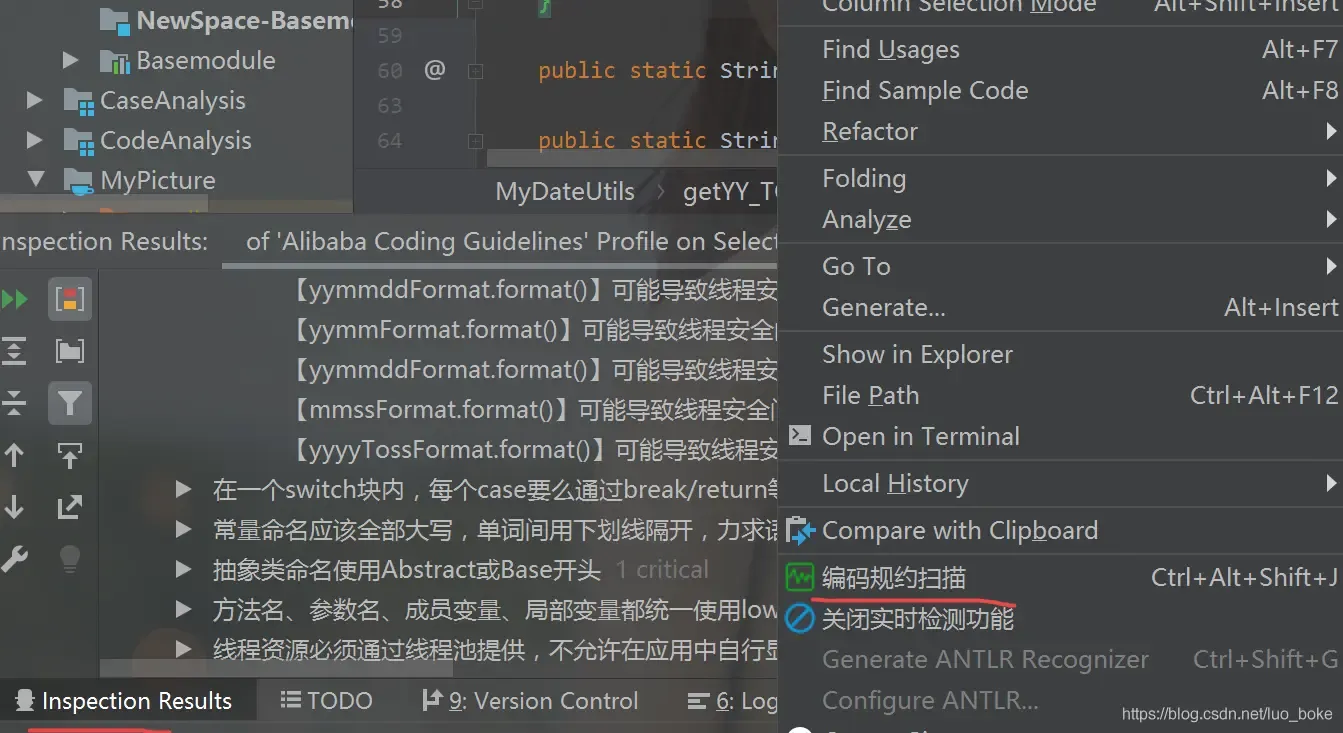
Task: Open inspection settings wrench icon
Action: click(x=14, y=559)
